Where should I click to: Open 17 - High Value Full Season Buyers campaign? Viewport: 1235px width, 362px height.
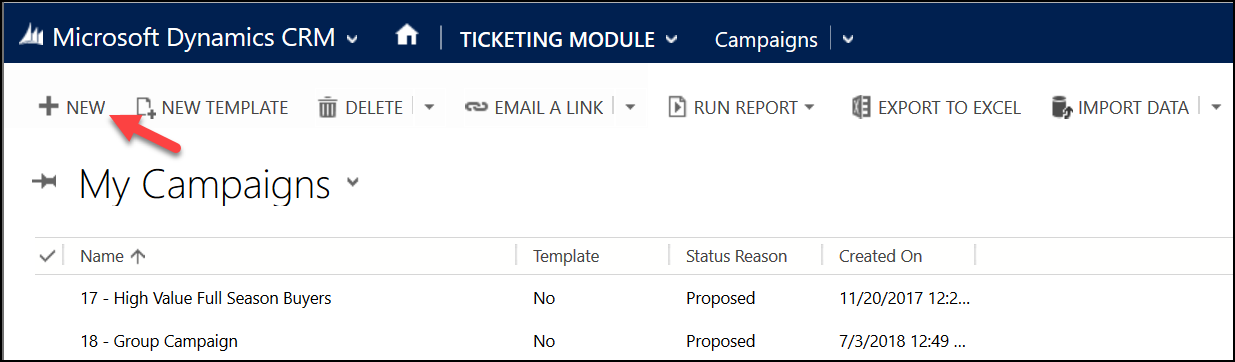[206, 298]
